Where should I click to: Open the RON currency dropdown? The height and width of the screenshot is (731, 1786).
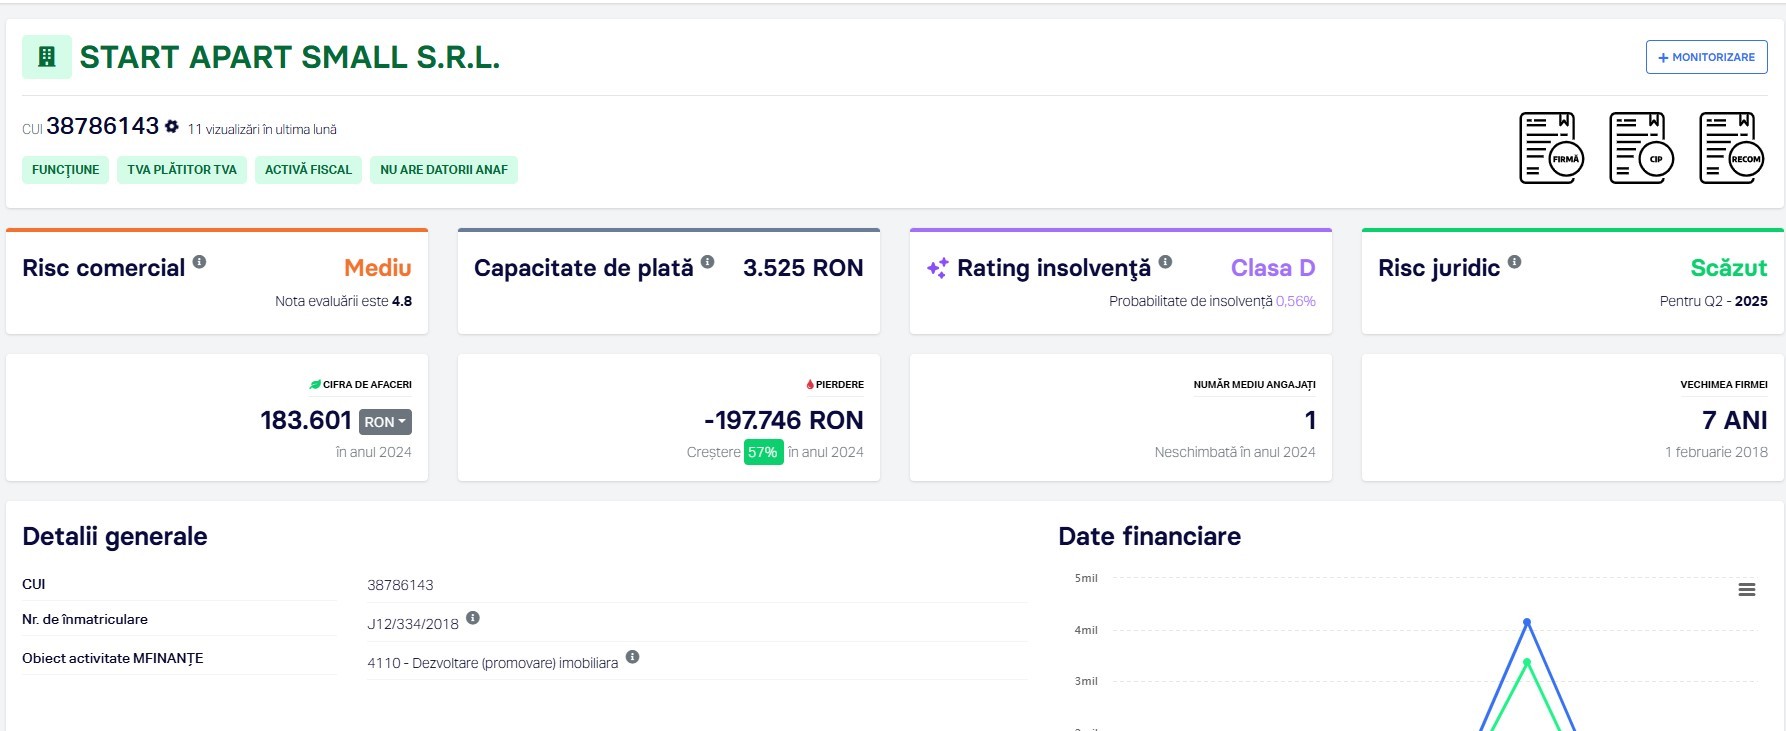385,422
